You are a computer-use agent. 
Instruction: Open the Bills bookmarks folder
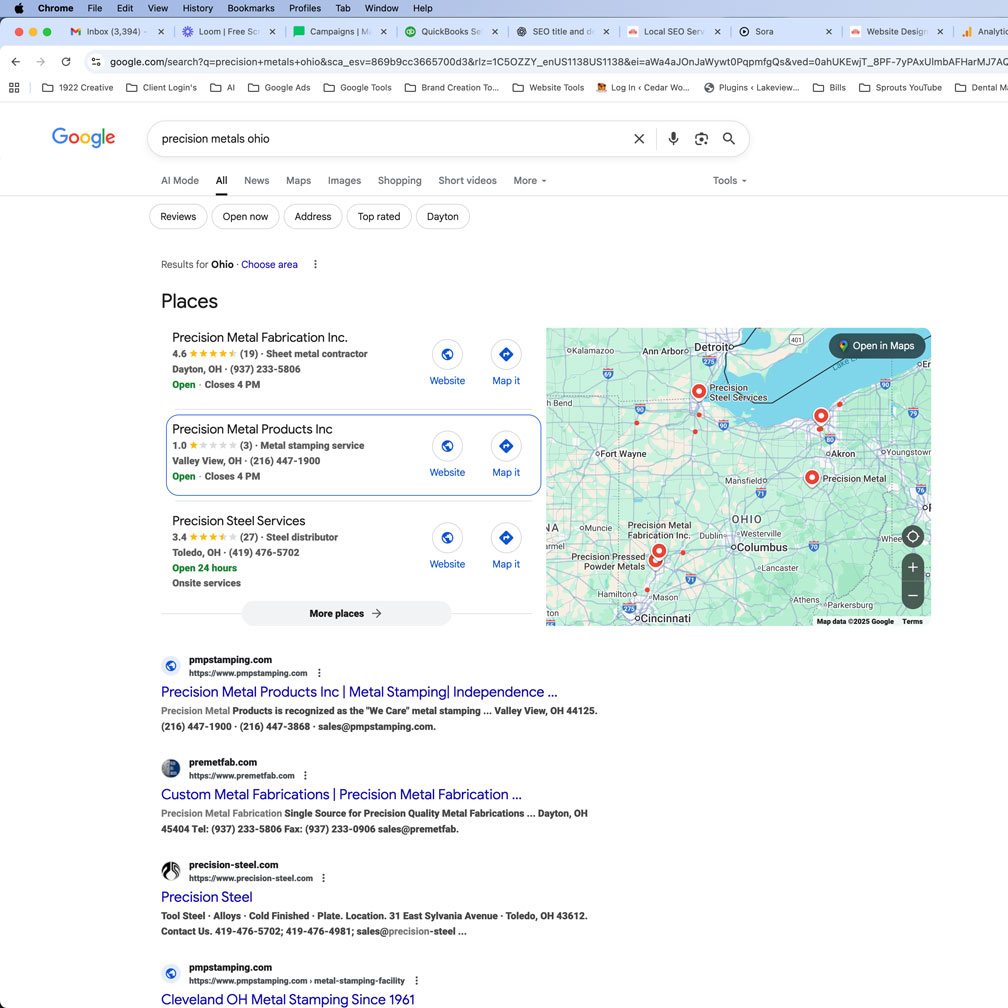pyautogui.click(x=829, y=87)
